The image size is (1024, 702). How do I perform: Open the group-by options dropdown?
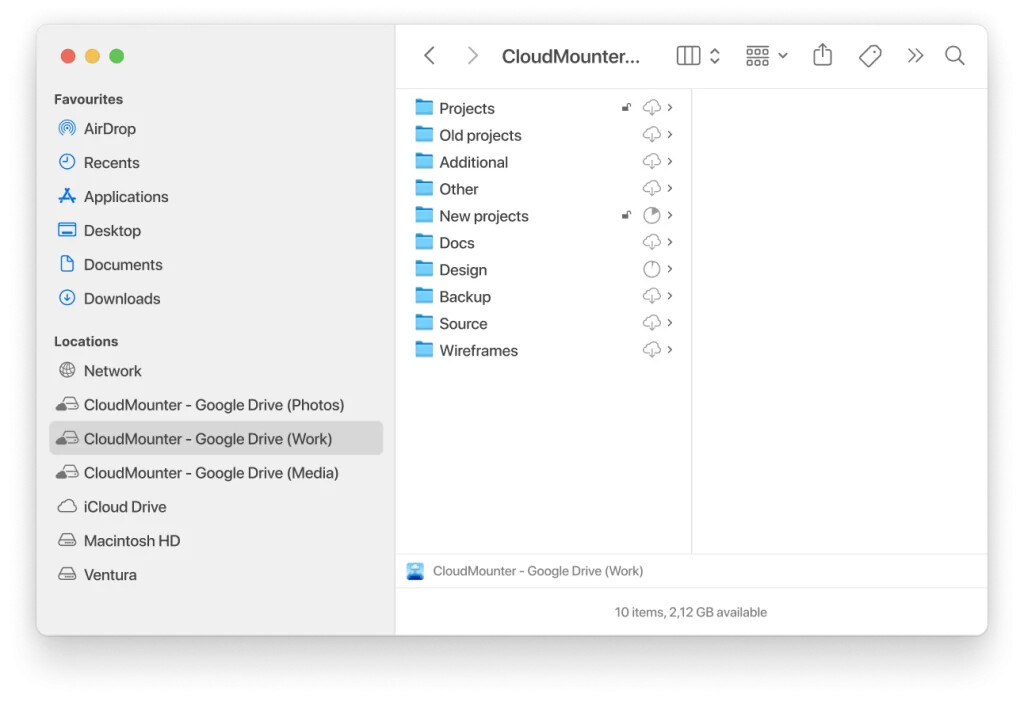point(766,56)
